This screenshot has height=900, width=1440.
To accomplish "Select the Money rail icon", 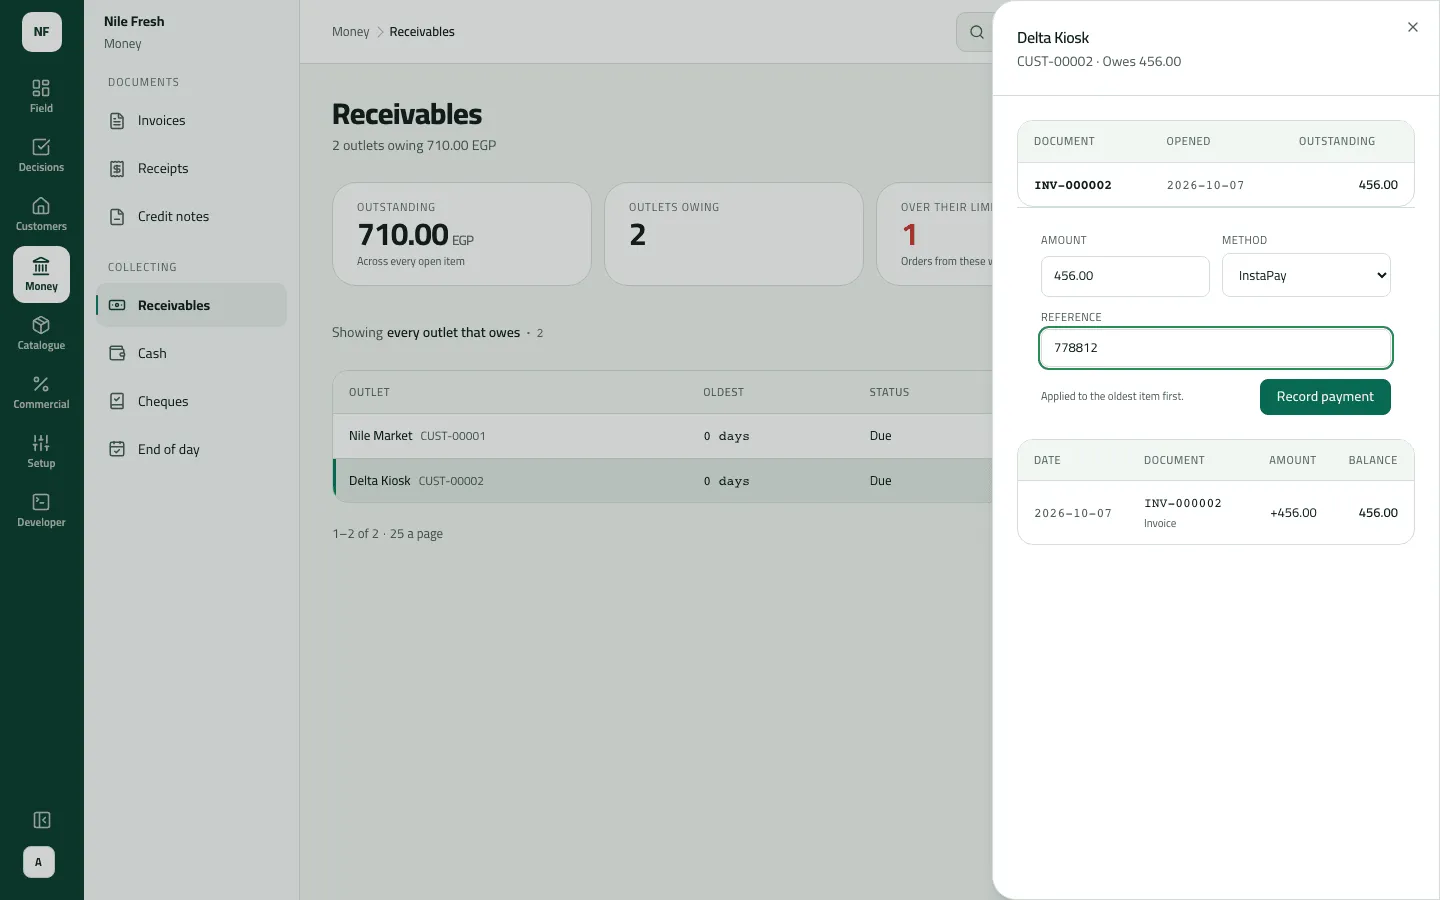I will tap(41, 274).
